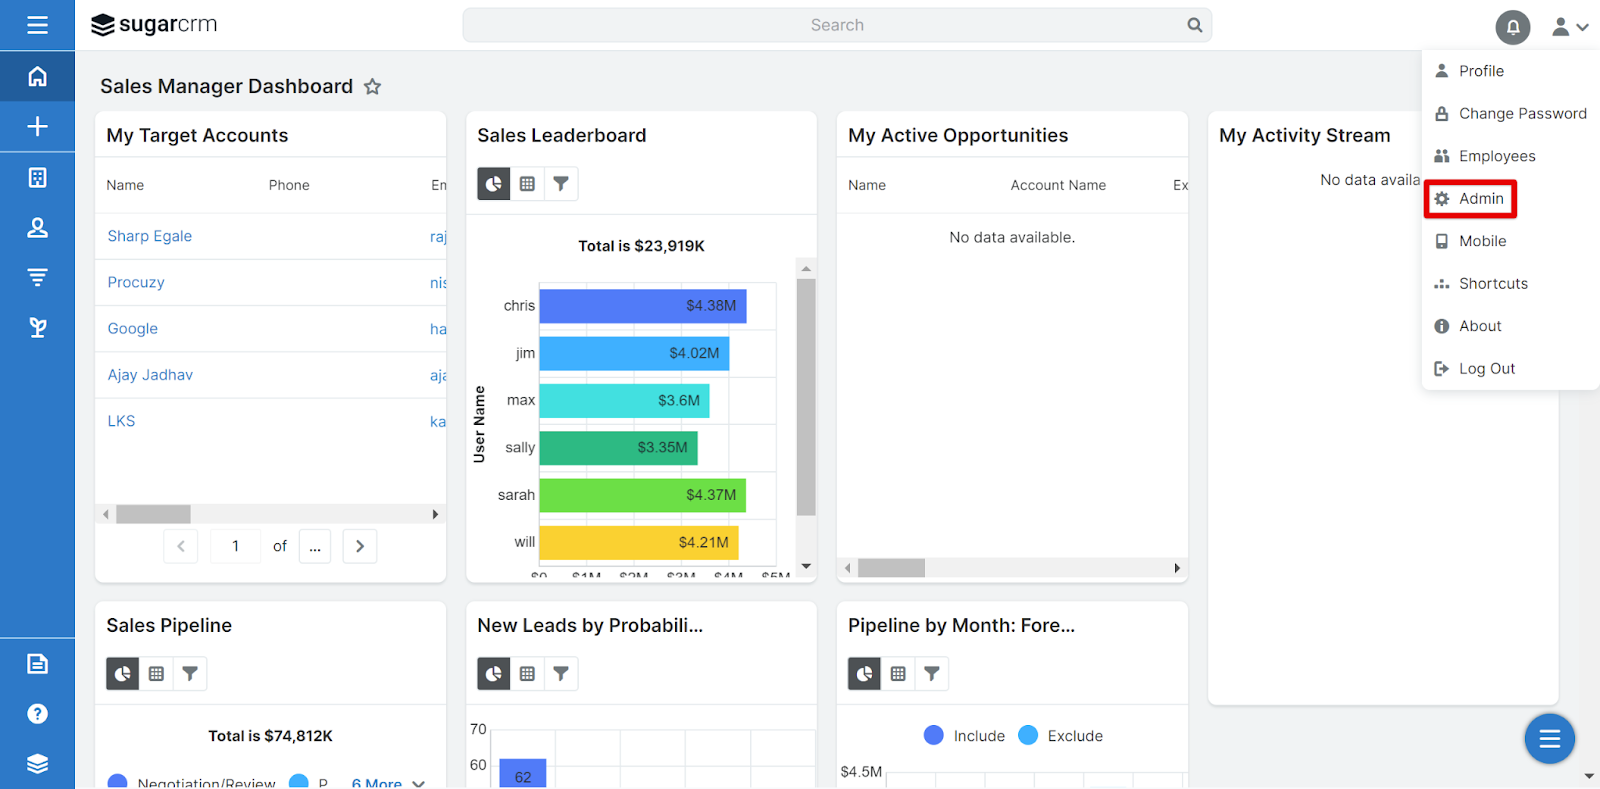Screen dimensions: 1600x789
Task: Go to previous page in Target Accounts
Action: 181,546
